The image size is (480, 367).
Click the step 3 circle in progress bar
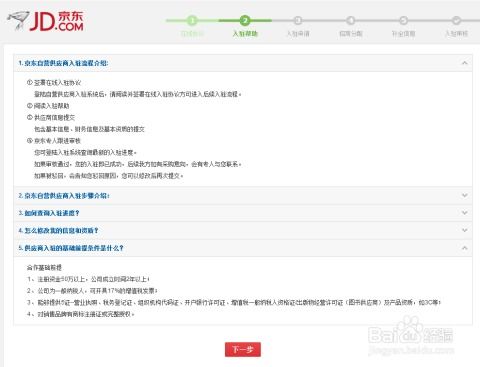click(298, 21)
